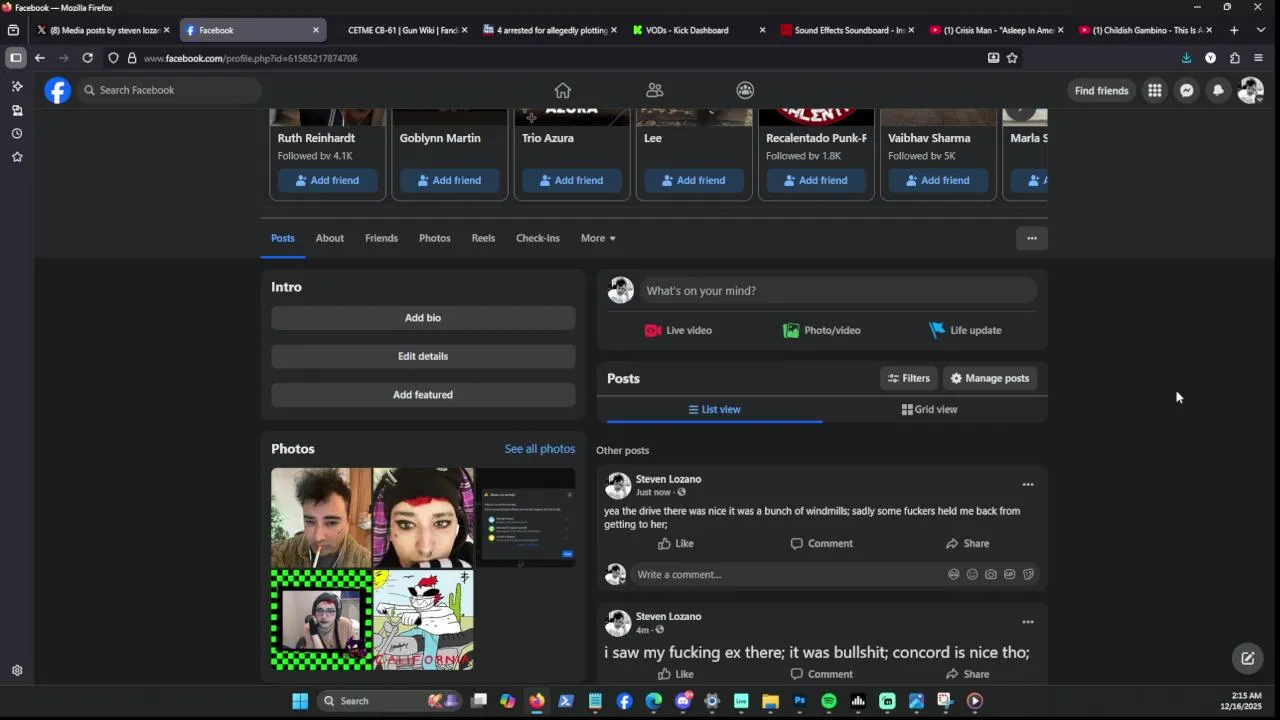Open options menu for the concord post
The height and width of the screenshot is (720, 1280).
point(1027,622)
